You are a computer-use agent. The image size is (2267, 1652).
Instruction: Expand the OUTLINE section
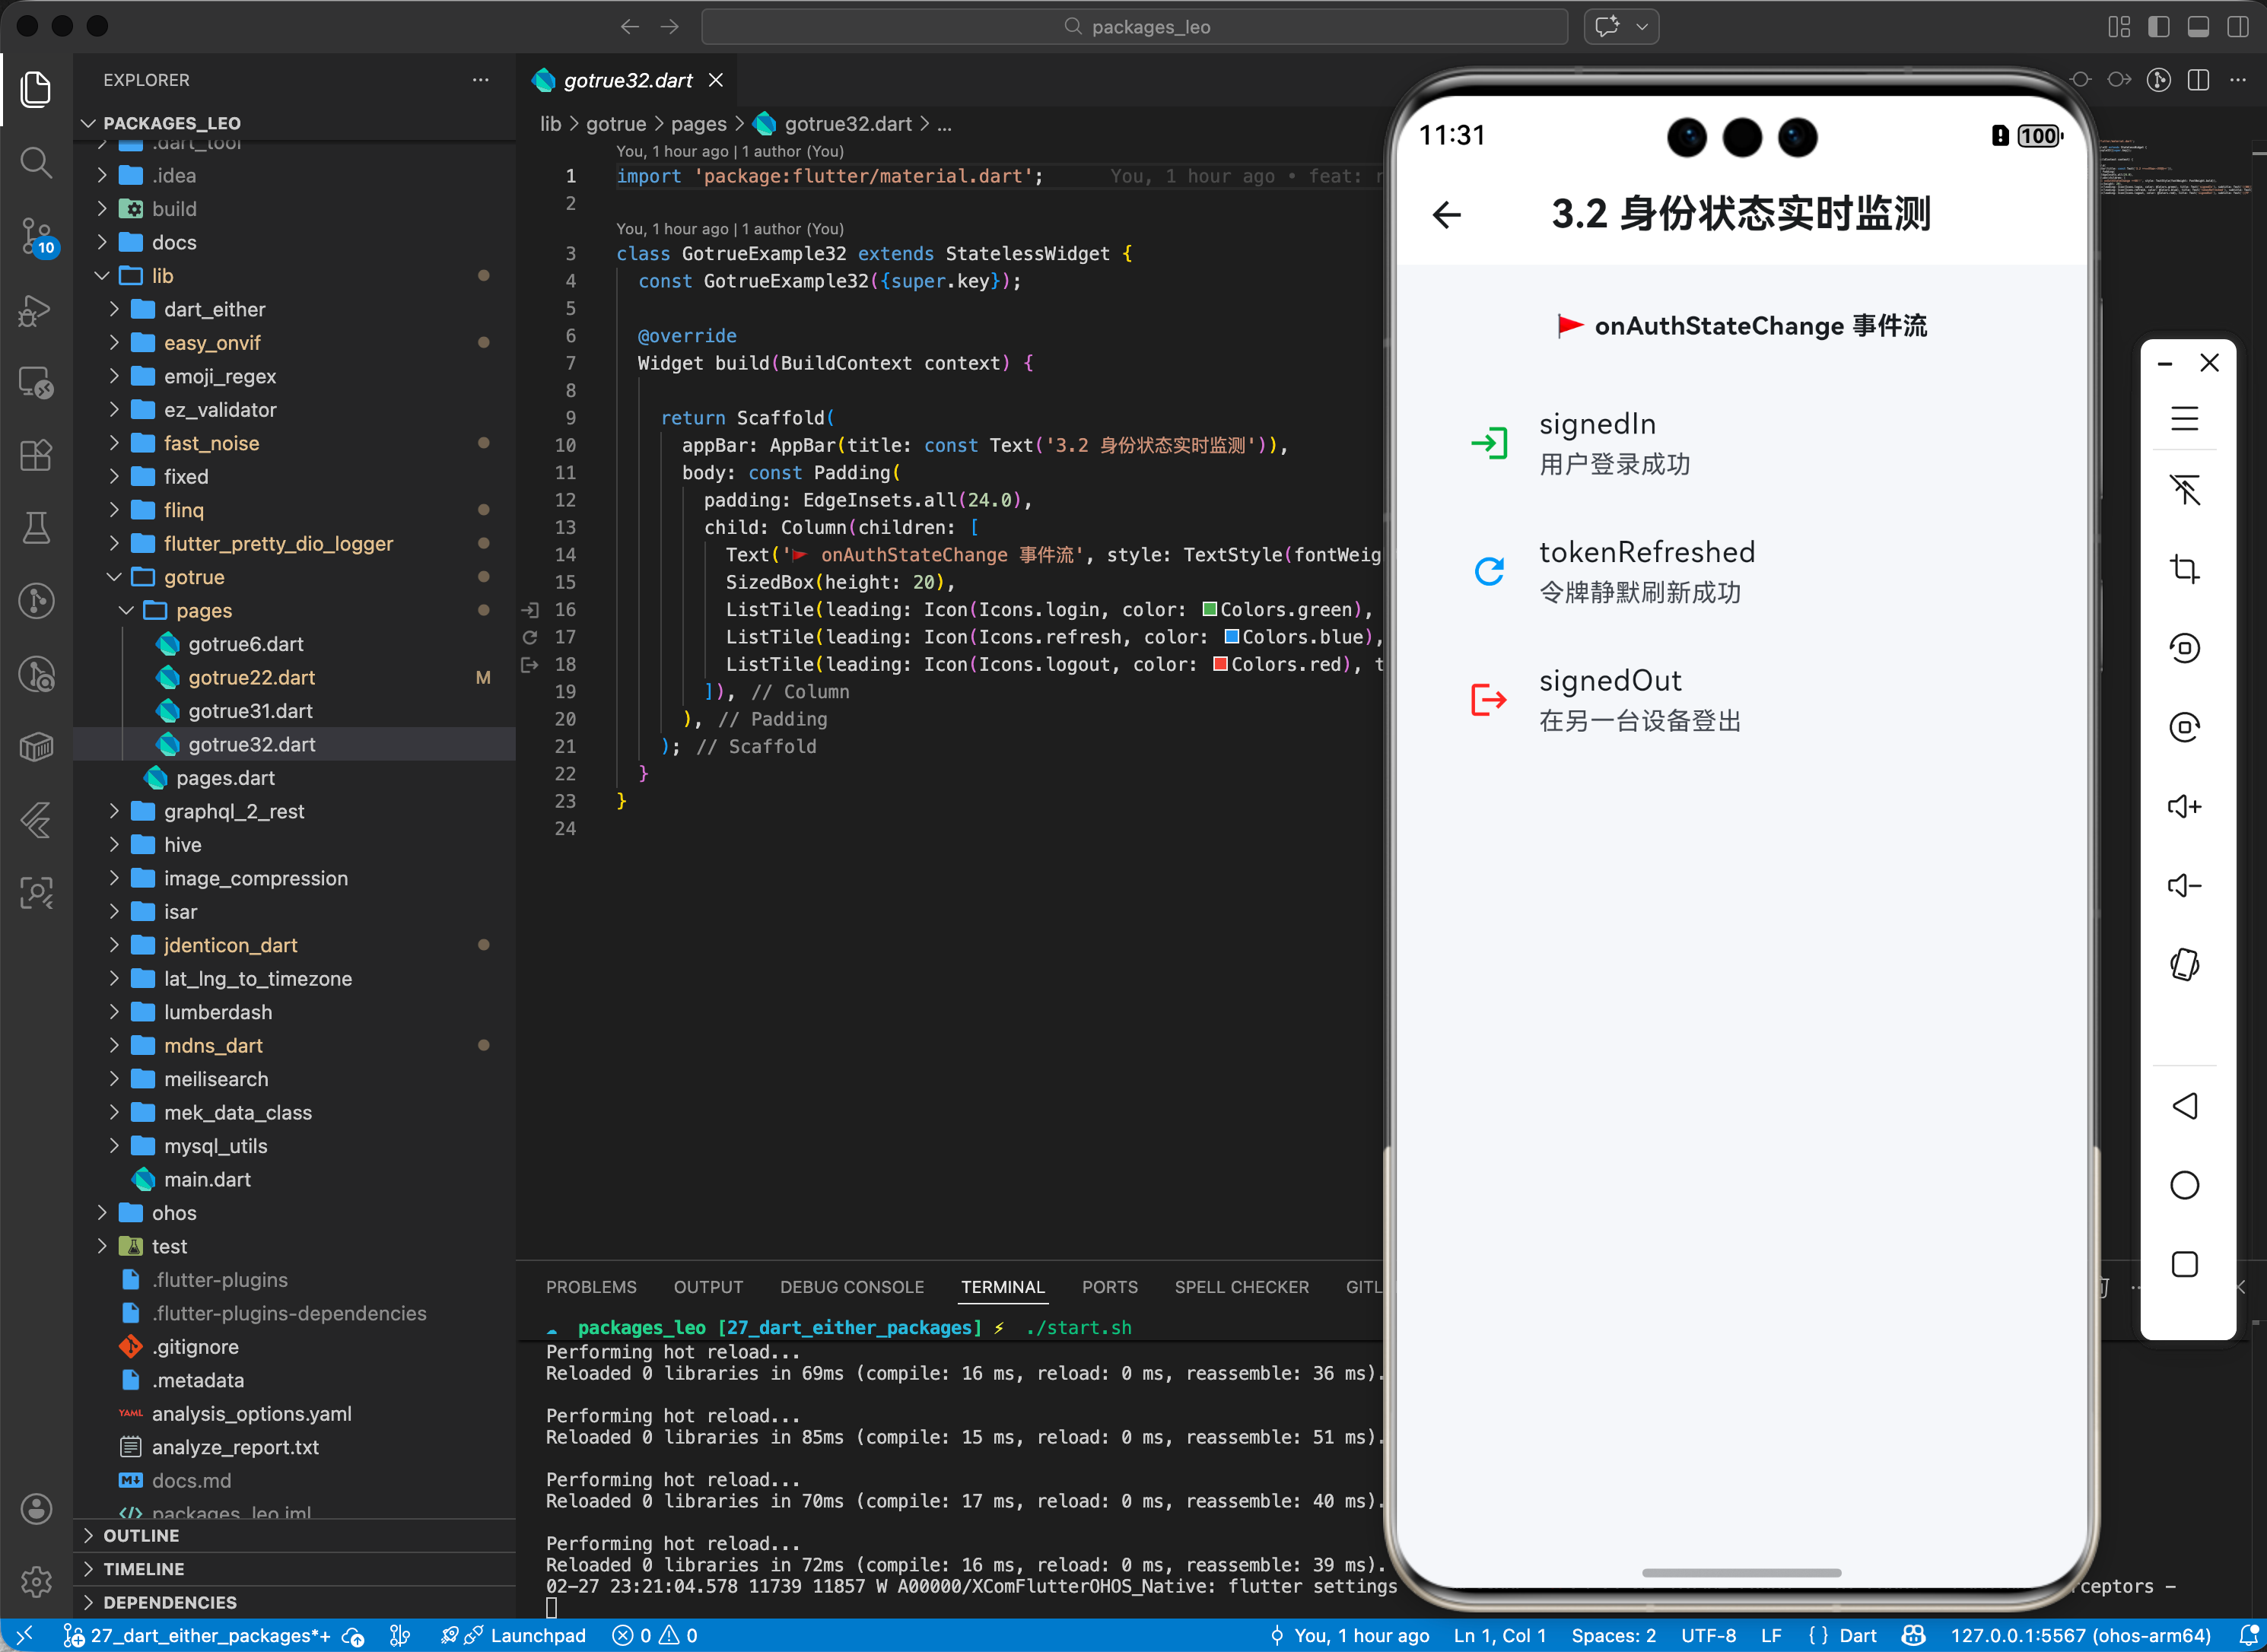[141, 1535]
